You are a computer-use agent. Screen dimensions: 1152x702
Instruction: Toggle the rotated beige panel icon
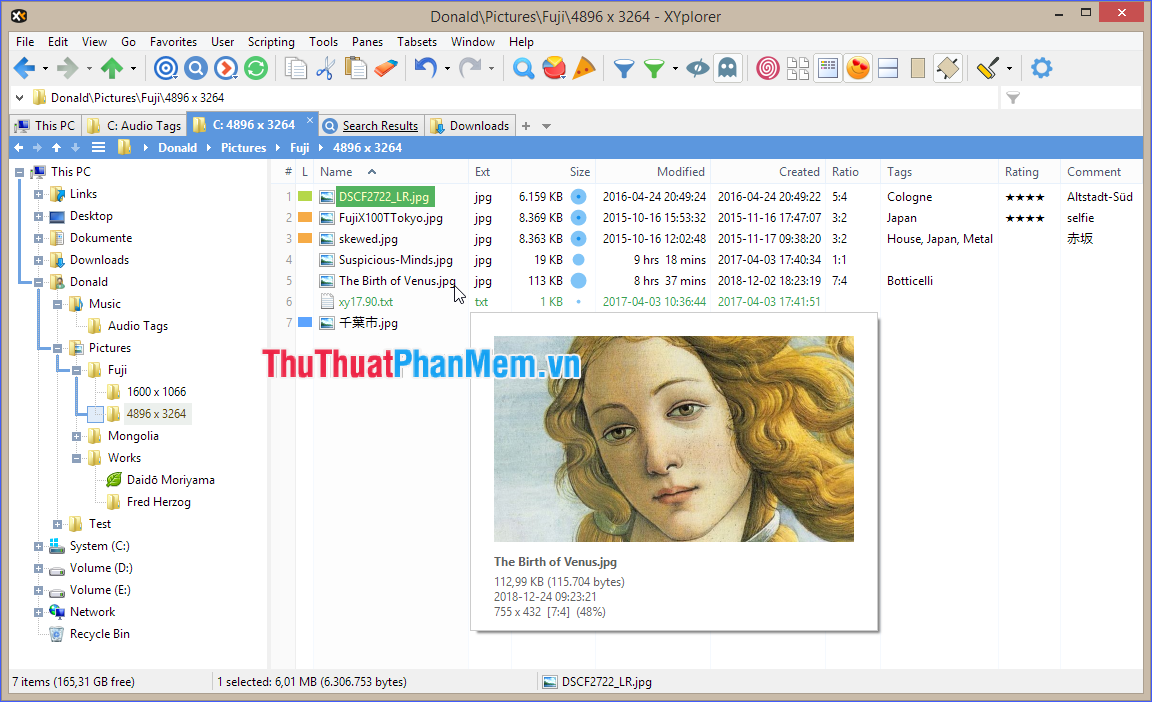[948, 68]
